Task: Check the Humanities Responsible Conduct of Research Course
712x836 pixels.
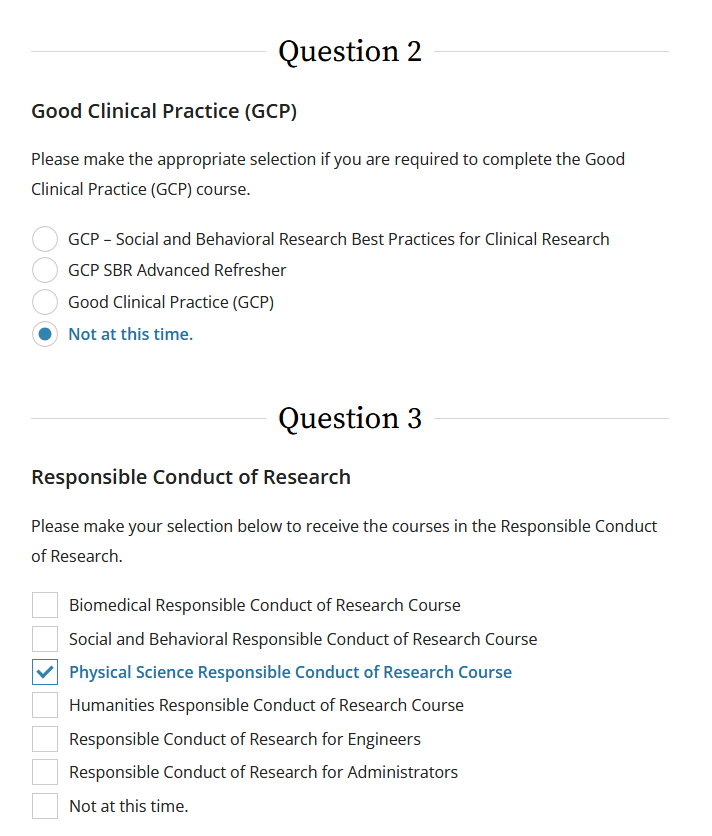Action: (44, 705)
